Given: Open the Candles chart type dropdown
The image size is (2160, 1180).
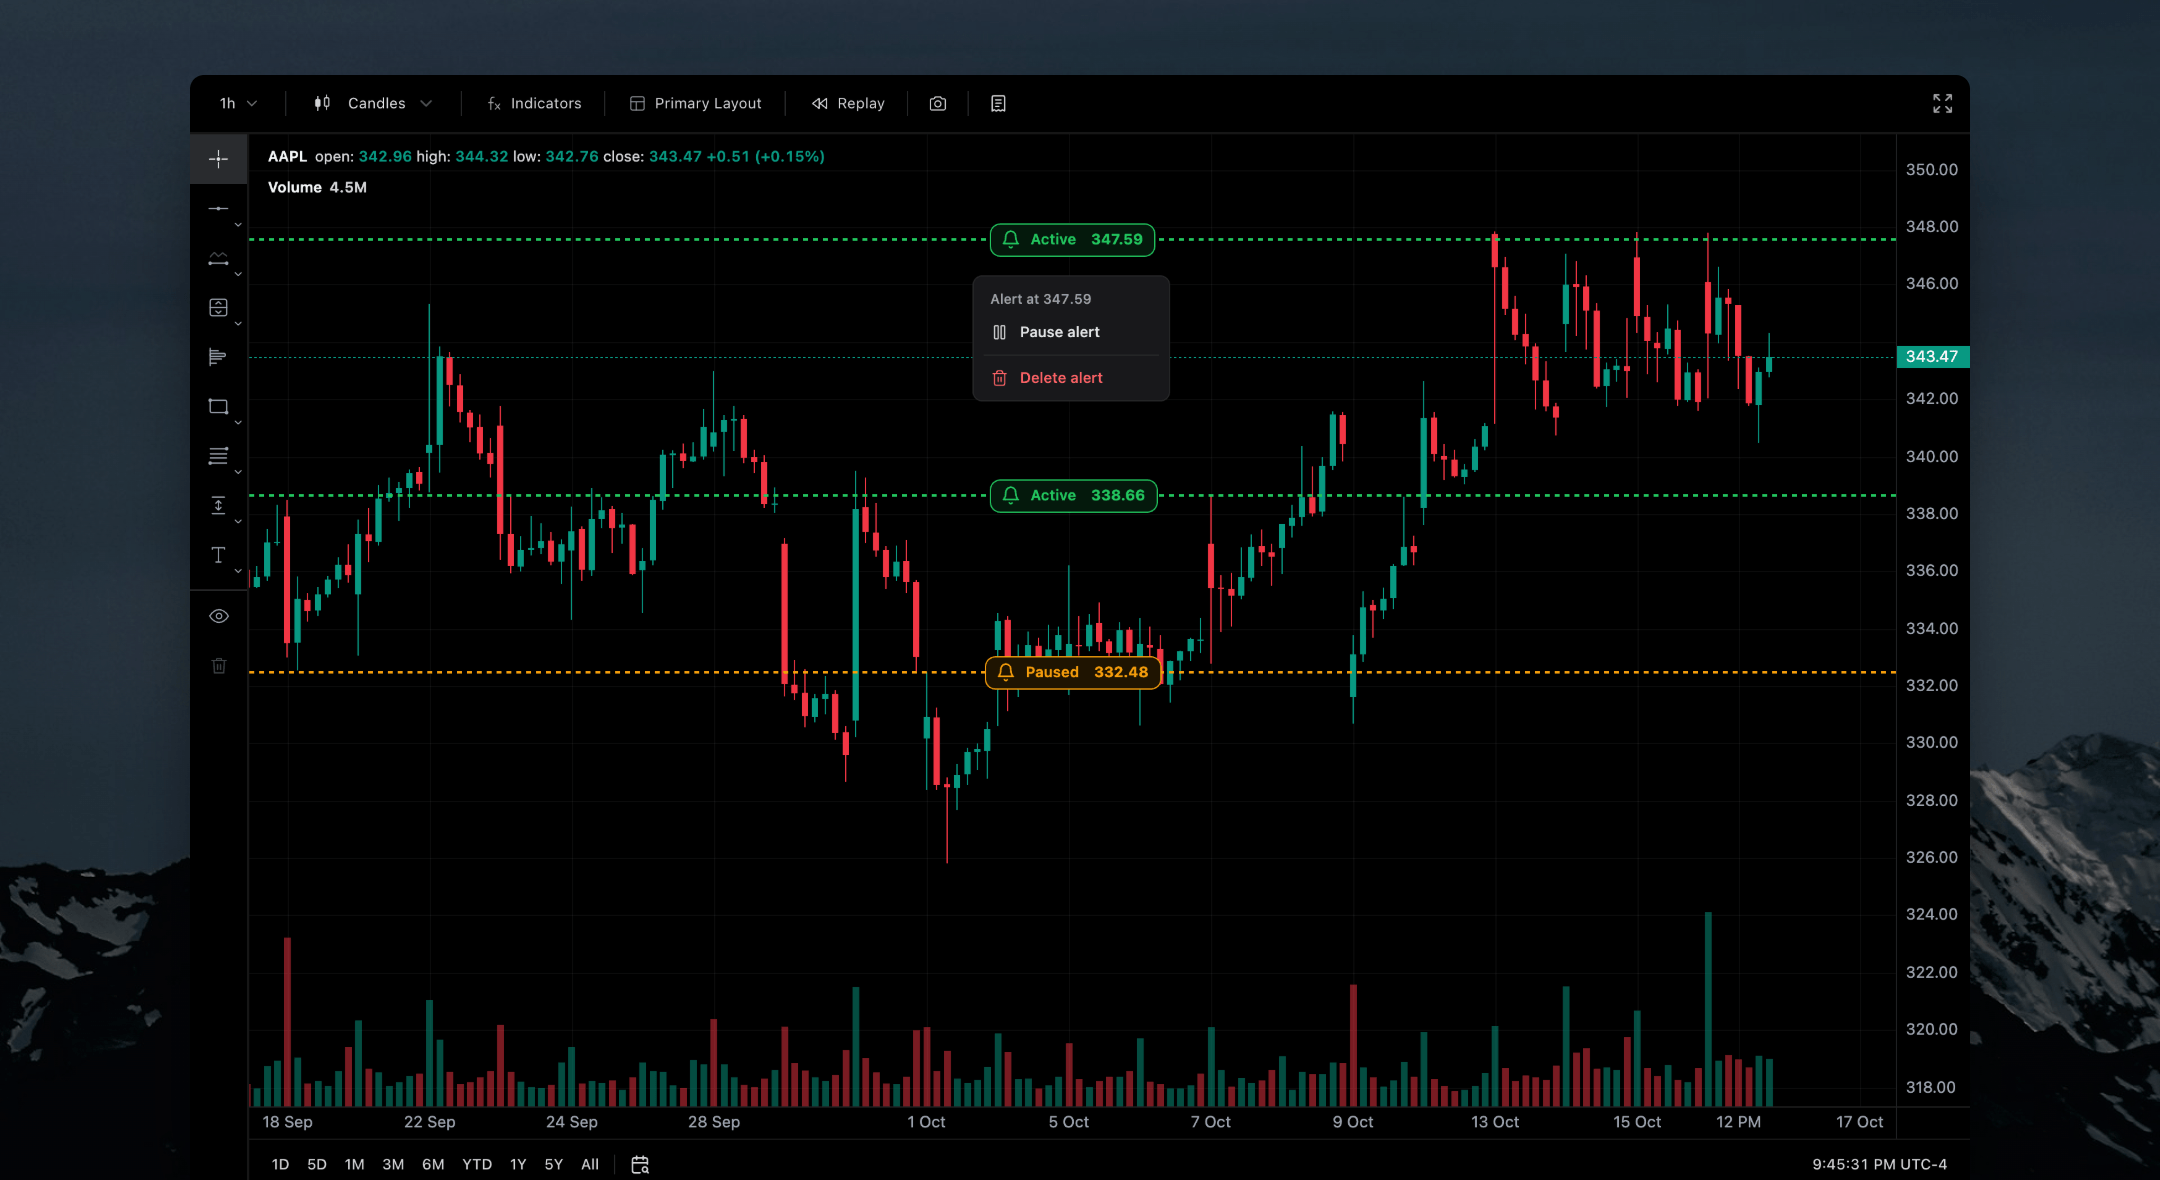Looking at the screenshot, I should tap(373, 104).
